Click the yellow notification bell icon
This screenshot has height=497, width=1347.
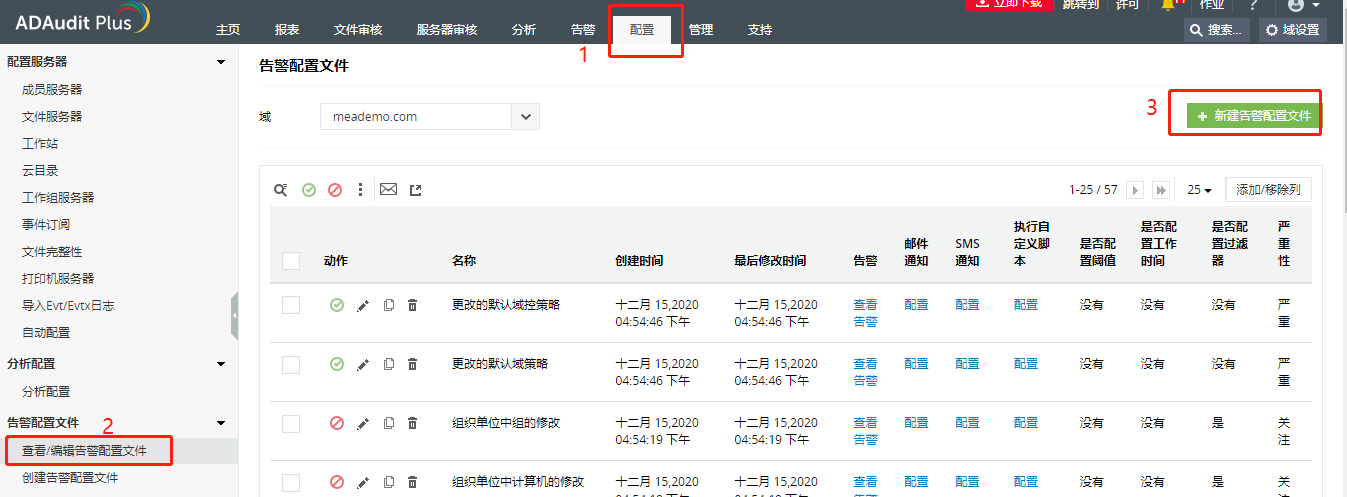[1168, 5]
